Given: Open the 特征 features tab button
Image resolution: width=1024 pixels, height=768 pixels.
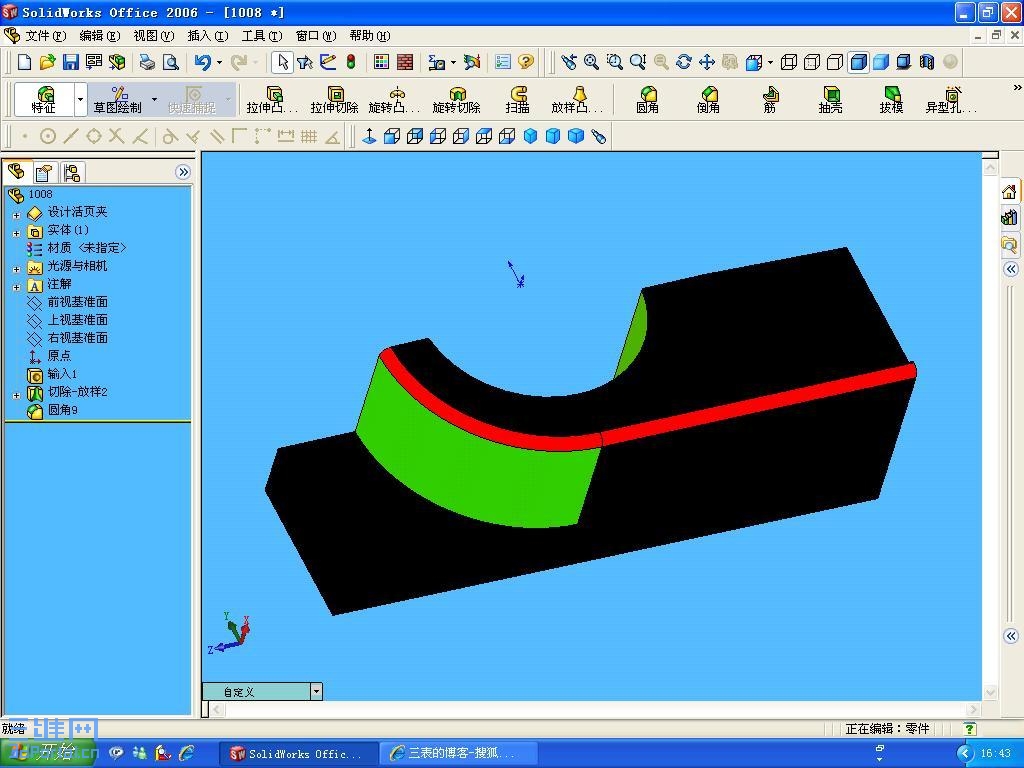Looking at the screenshot, I should [x=44, y=100].
